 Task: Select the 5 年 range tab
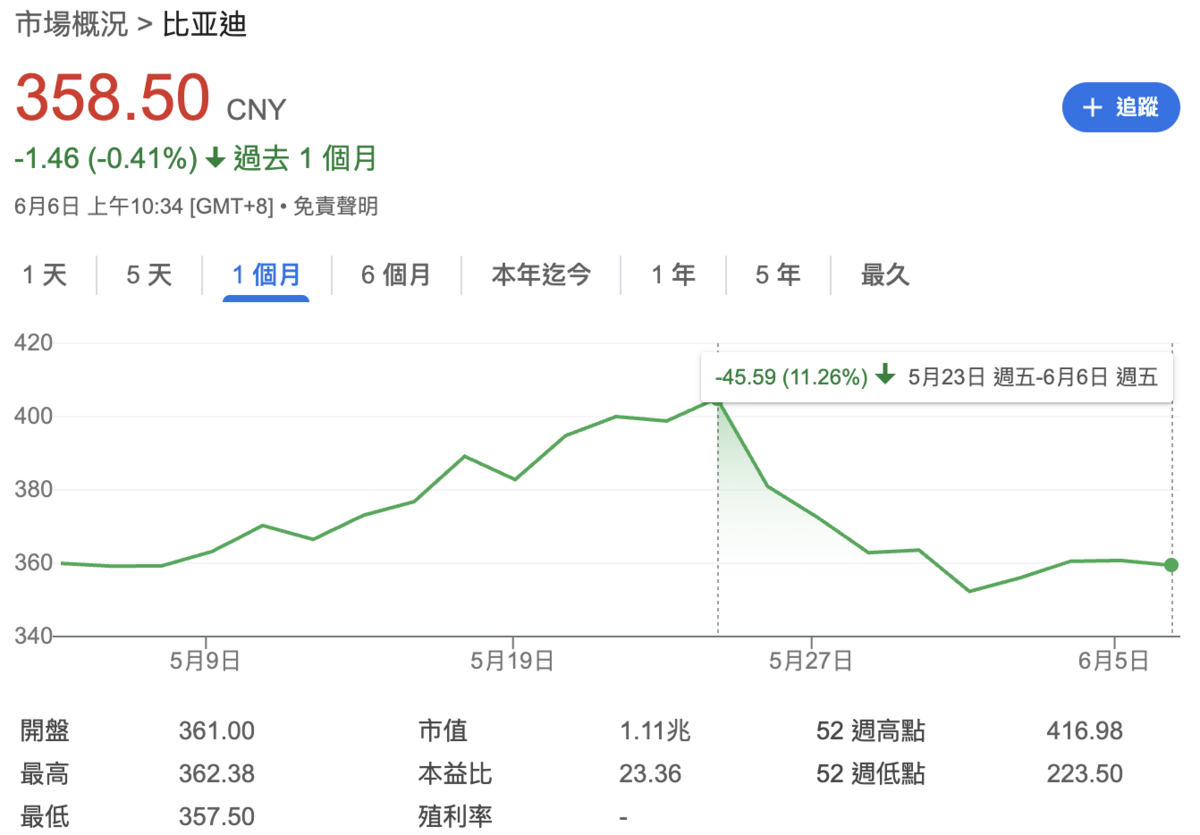[778, 275]
